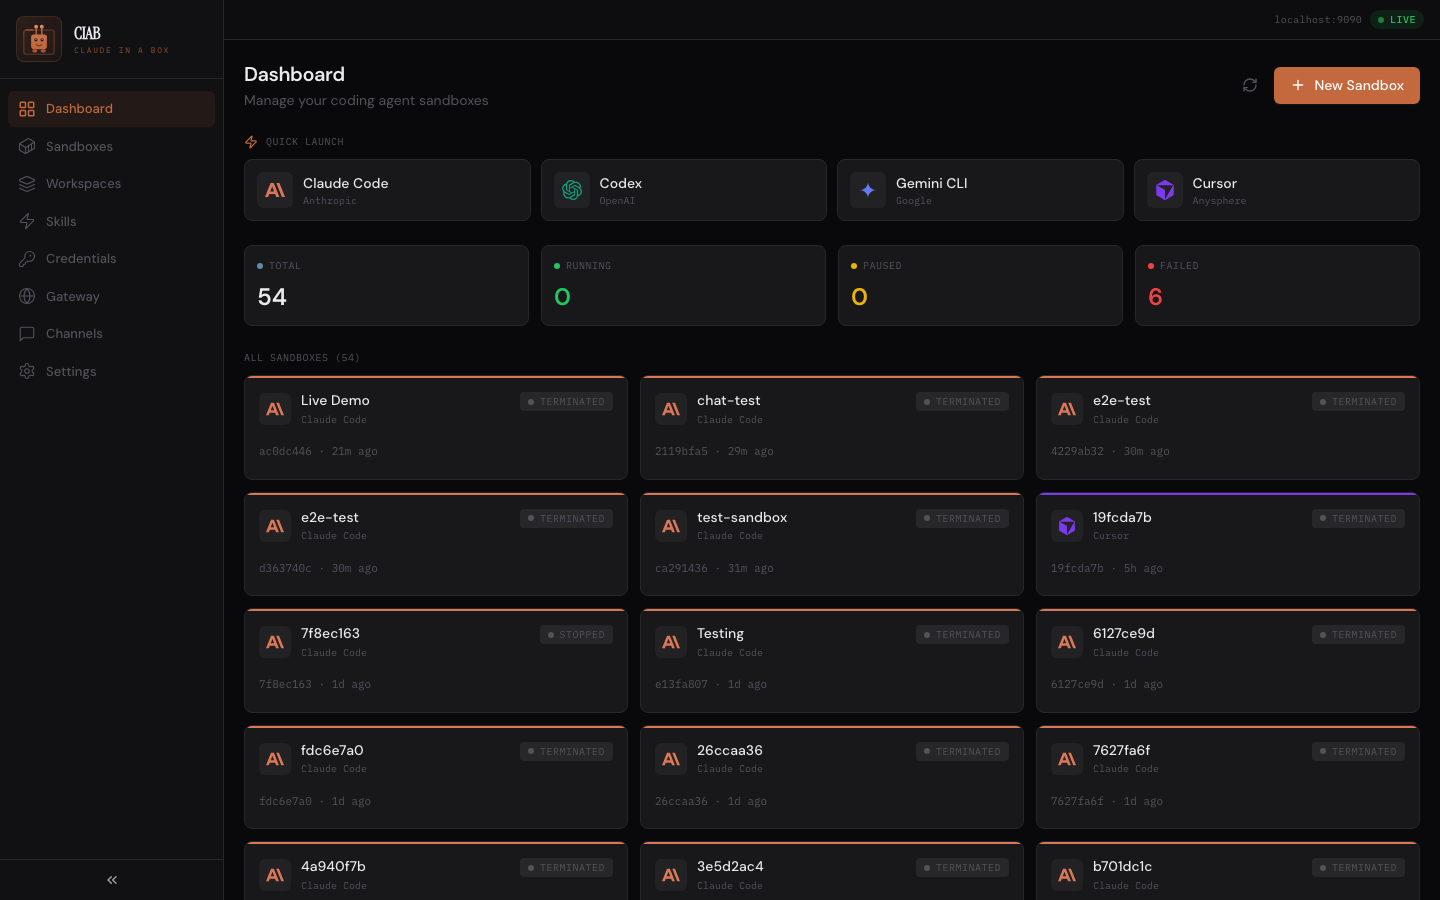Click the Cursor cube icon in Quick Launch
This screenshot has width=1440, height=900.
pyautogui.click(x=1165, y=190)
